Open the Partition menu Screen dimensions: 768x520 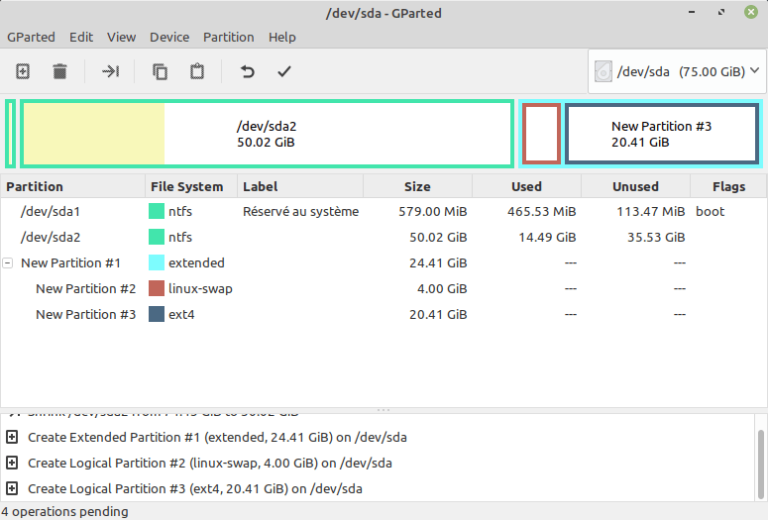pos(228,37)
